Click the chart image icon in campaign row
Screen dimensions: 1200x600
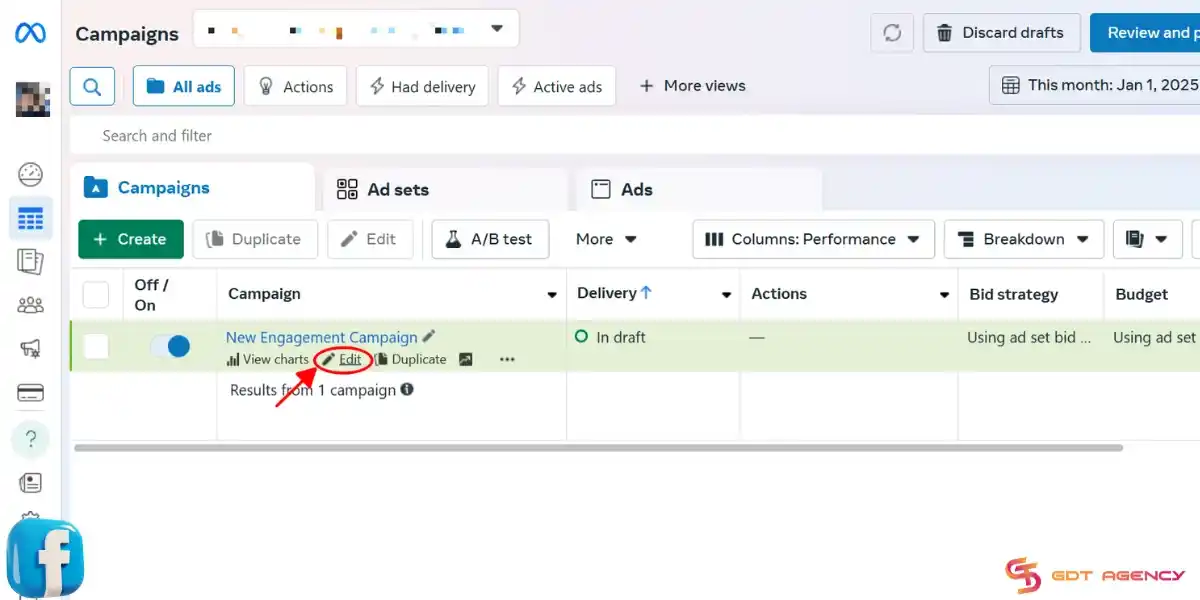(466, 359)
